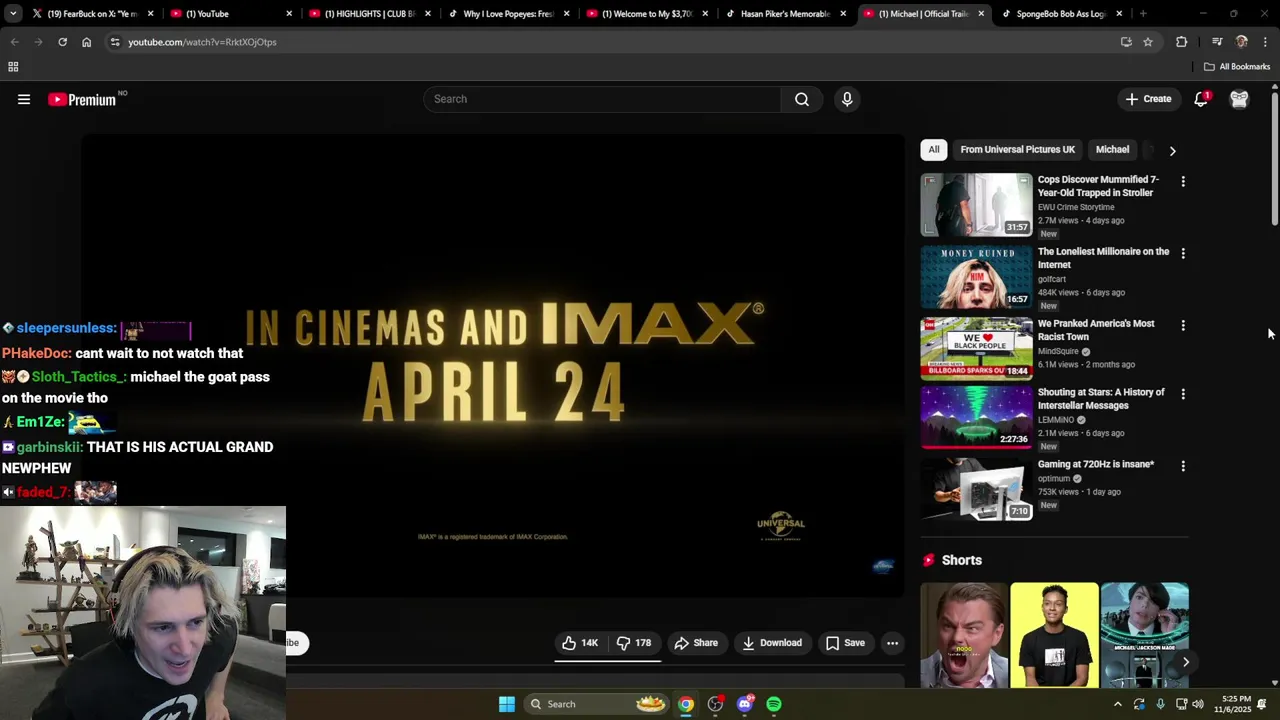Open Chrome three-dot menu
The height and width of the screenshot is (720, 1280).
[1265, 42]
